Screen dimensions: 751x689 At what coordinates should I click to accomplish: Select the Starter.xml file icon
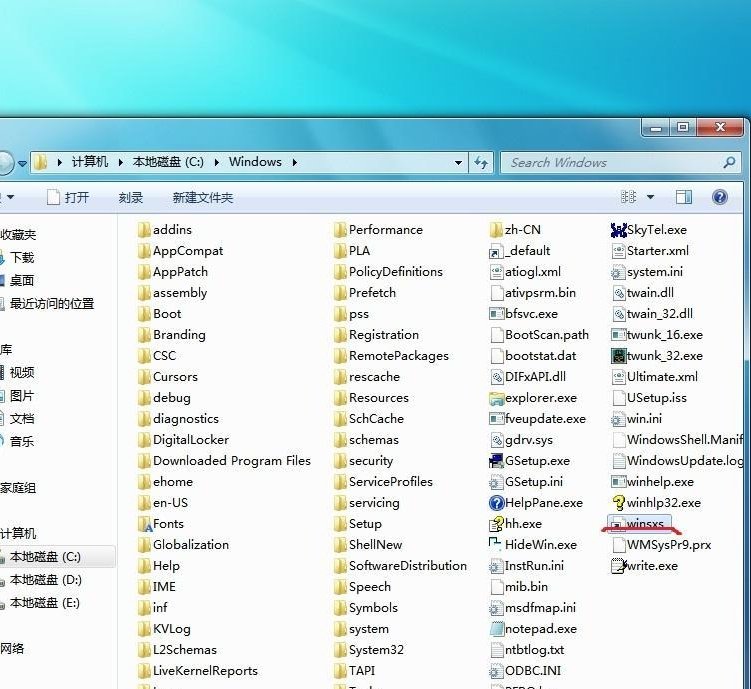click(618, 251)
